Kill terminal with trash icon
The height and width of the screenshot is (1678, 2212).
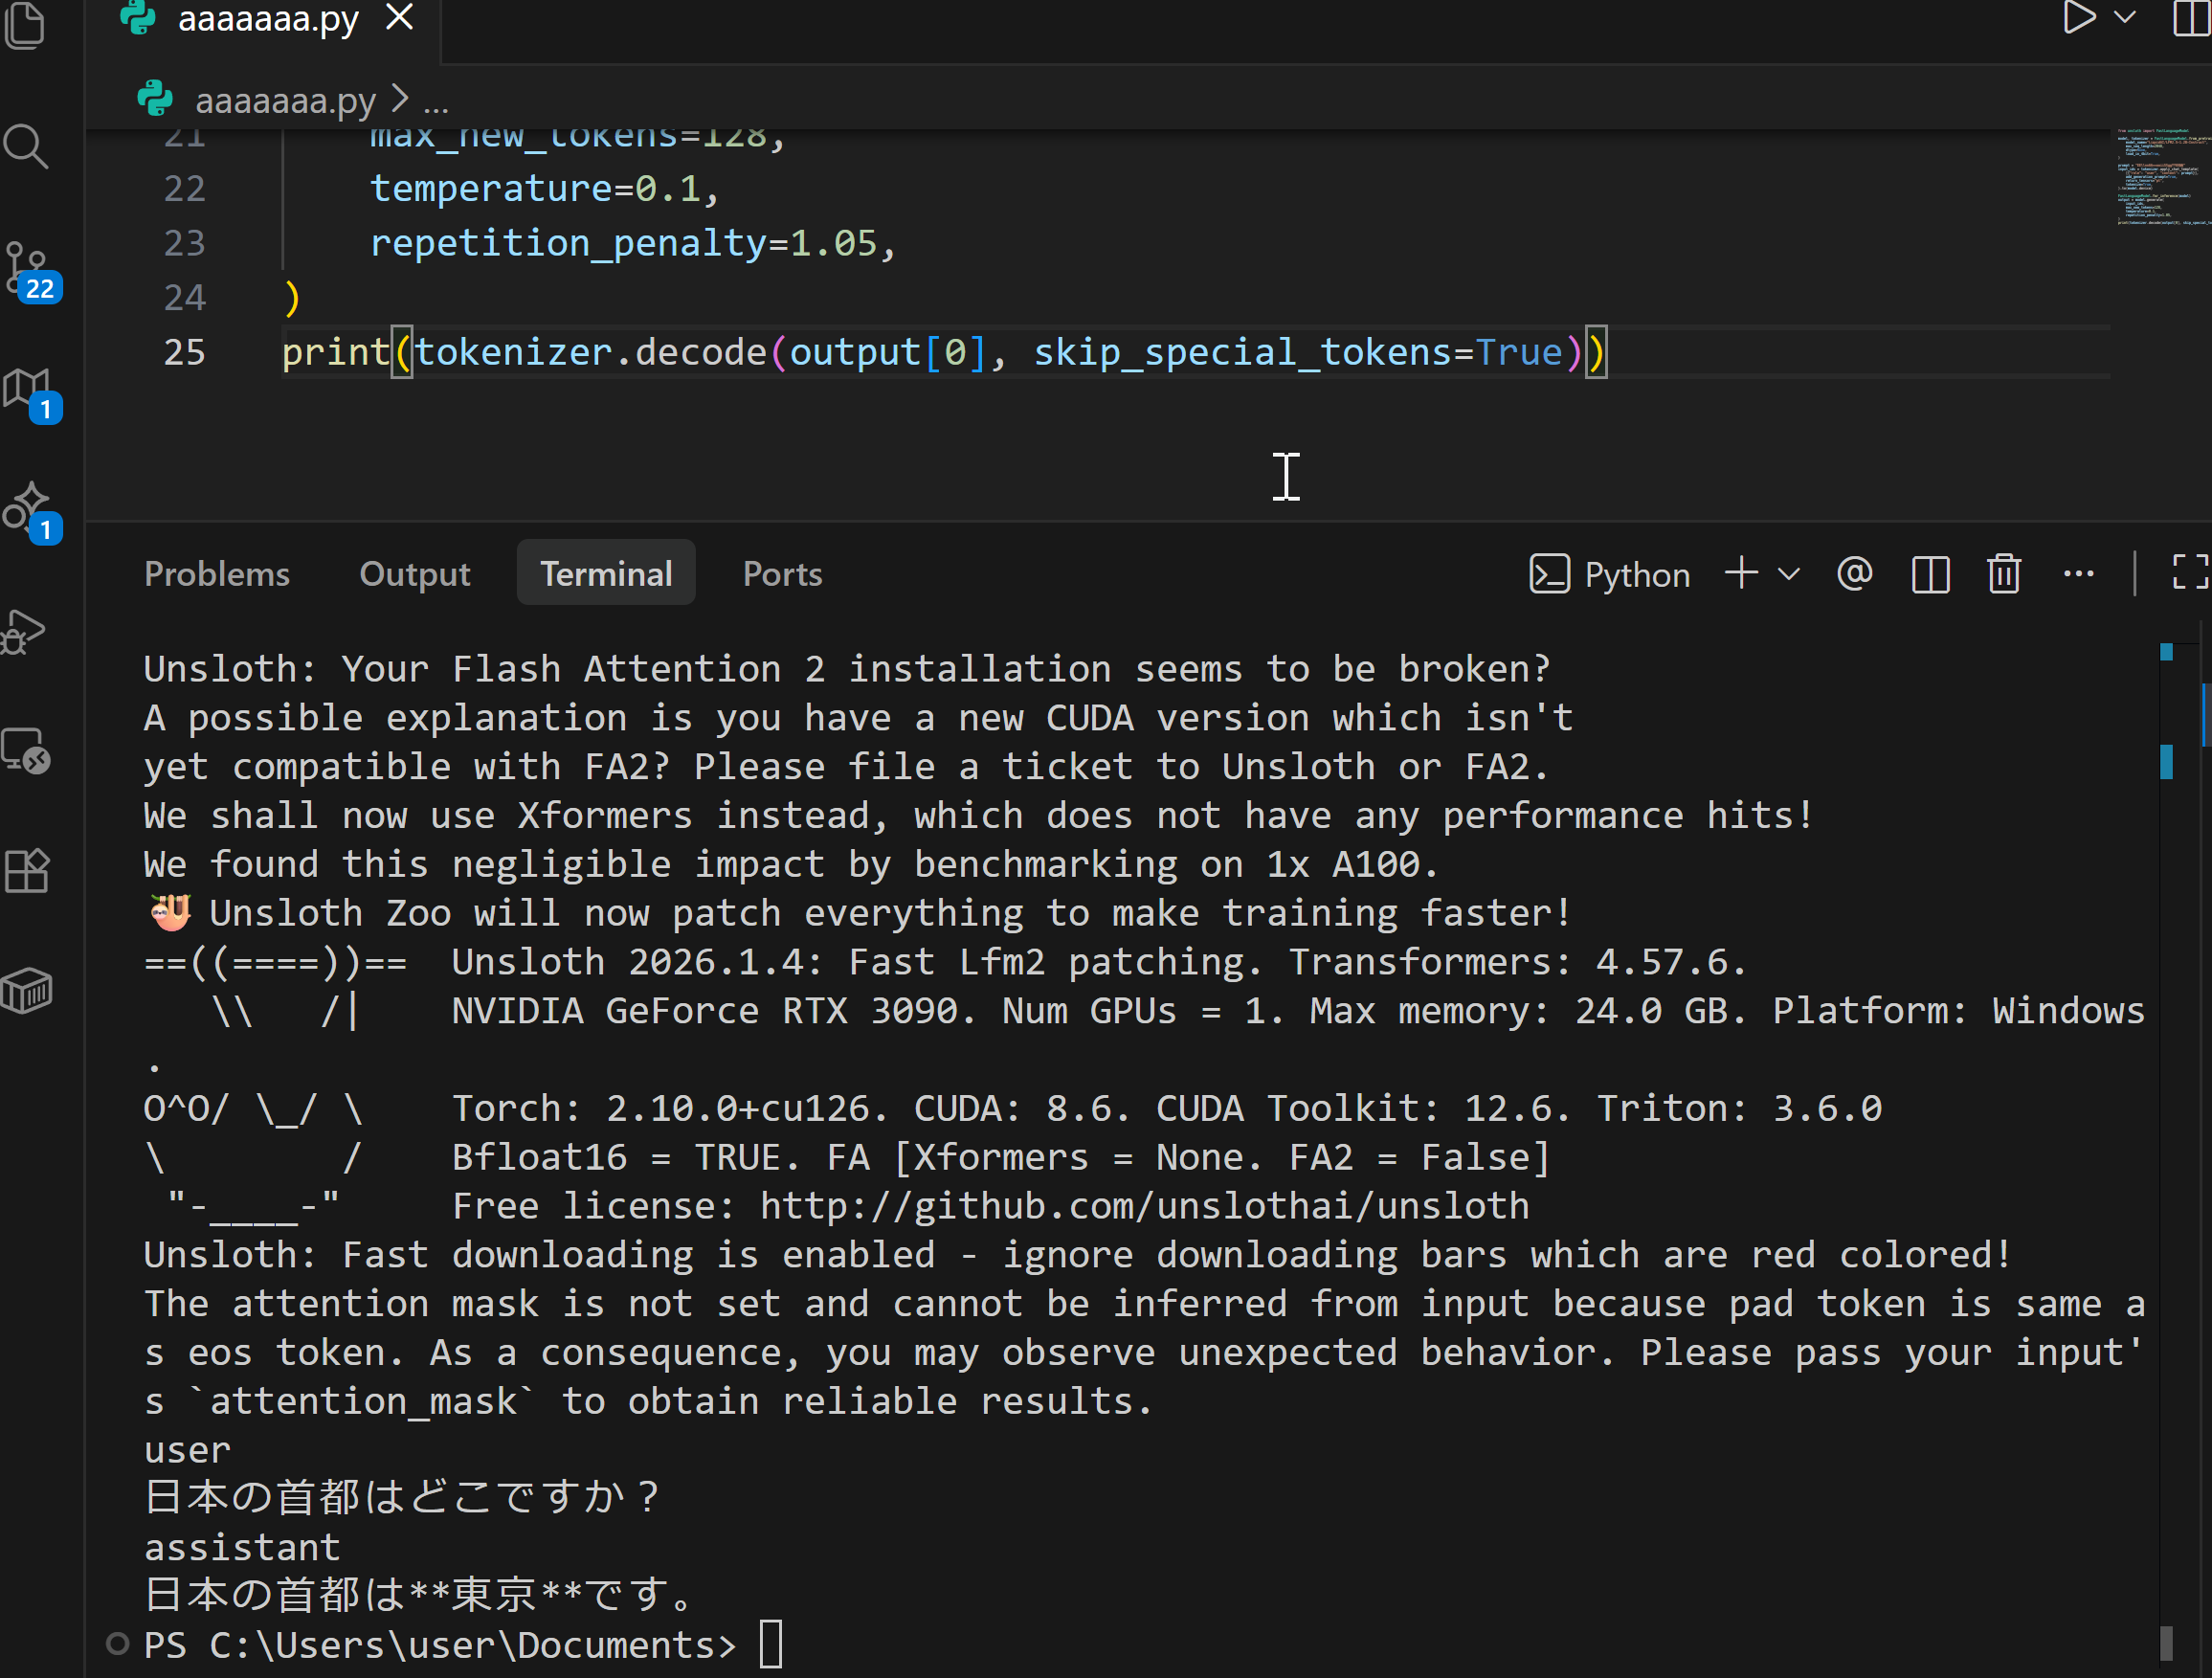tap(2004, 574)
